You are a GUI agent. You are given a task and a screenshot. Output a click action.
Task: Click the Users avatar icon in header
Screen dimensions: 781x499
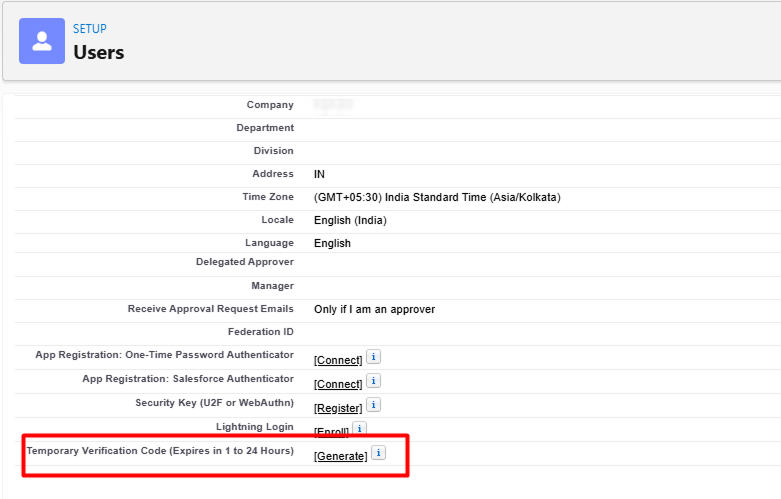(x=42, y=41)
